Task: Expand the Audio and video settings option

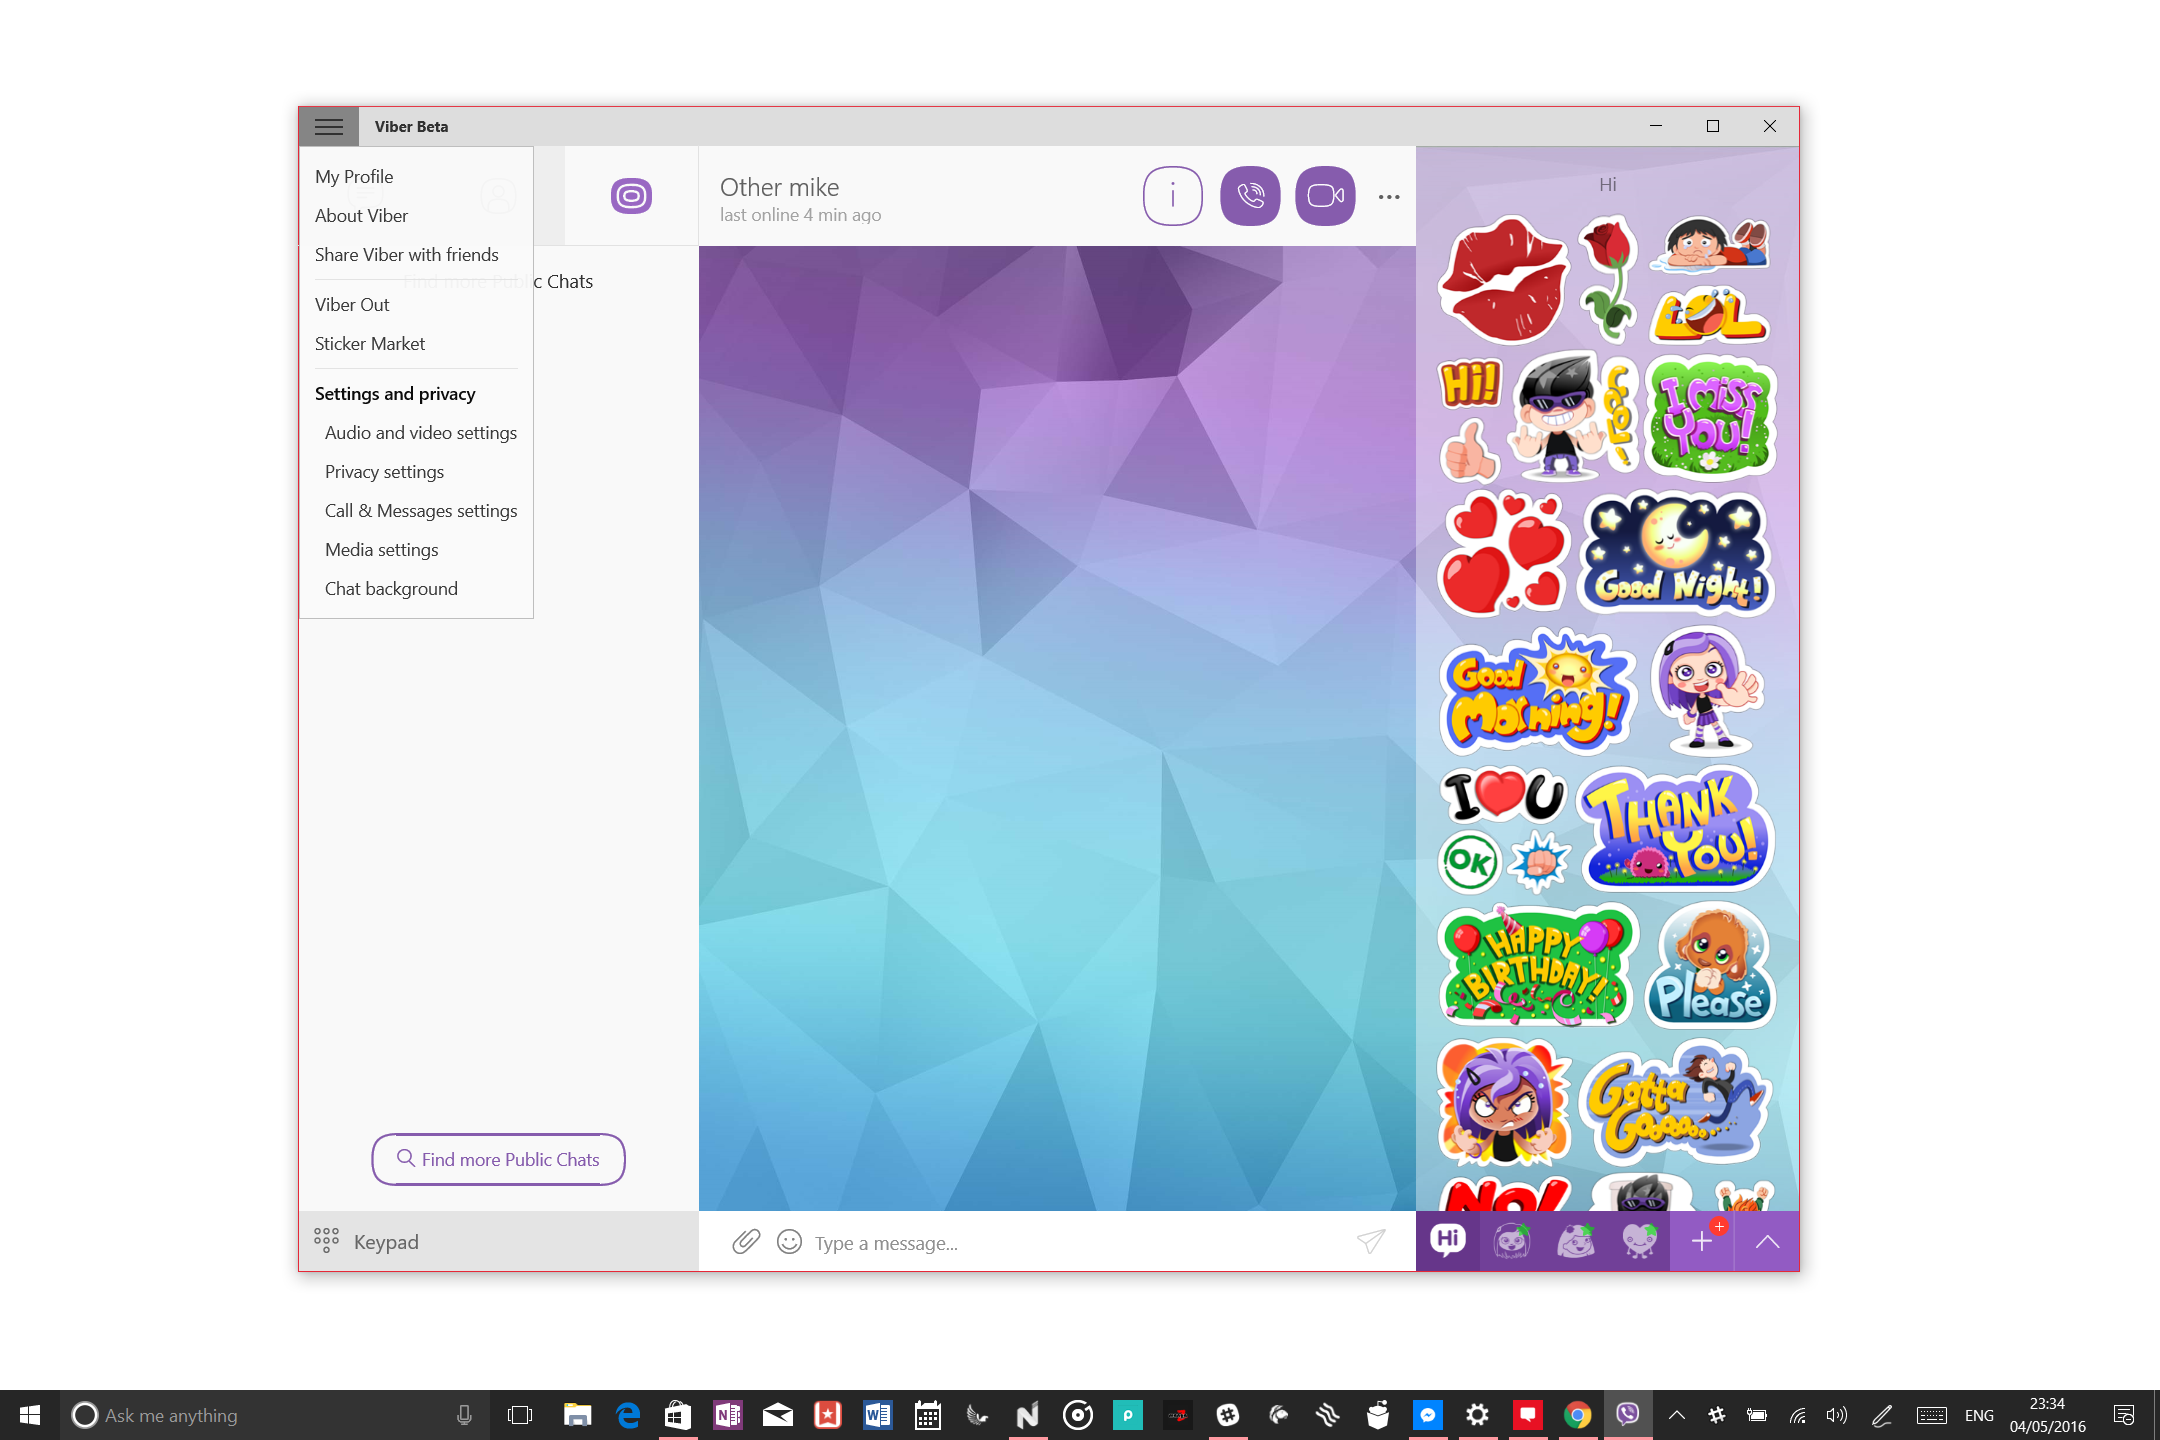Action: (x=419, y=431)
